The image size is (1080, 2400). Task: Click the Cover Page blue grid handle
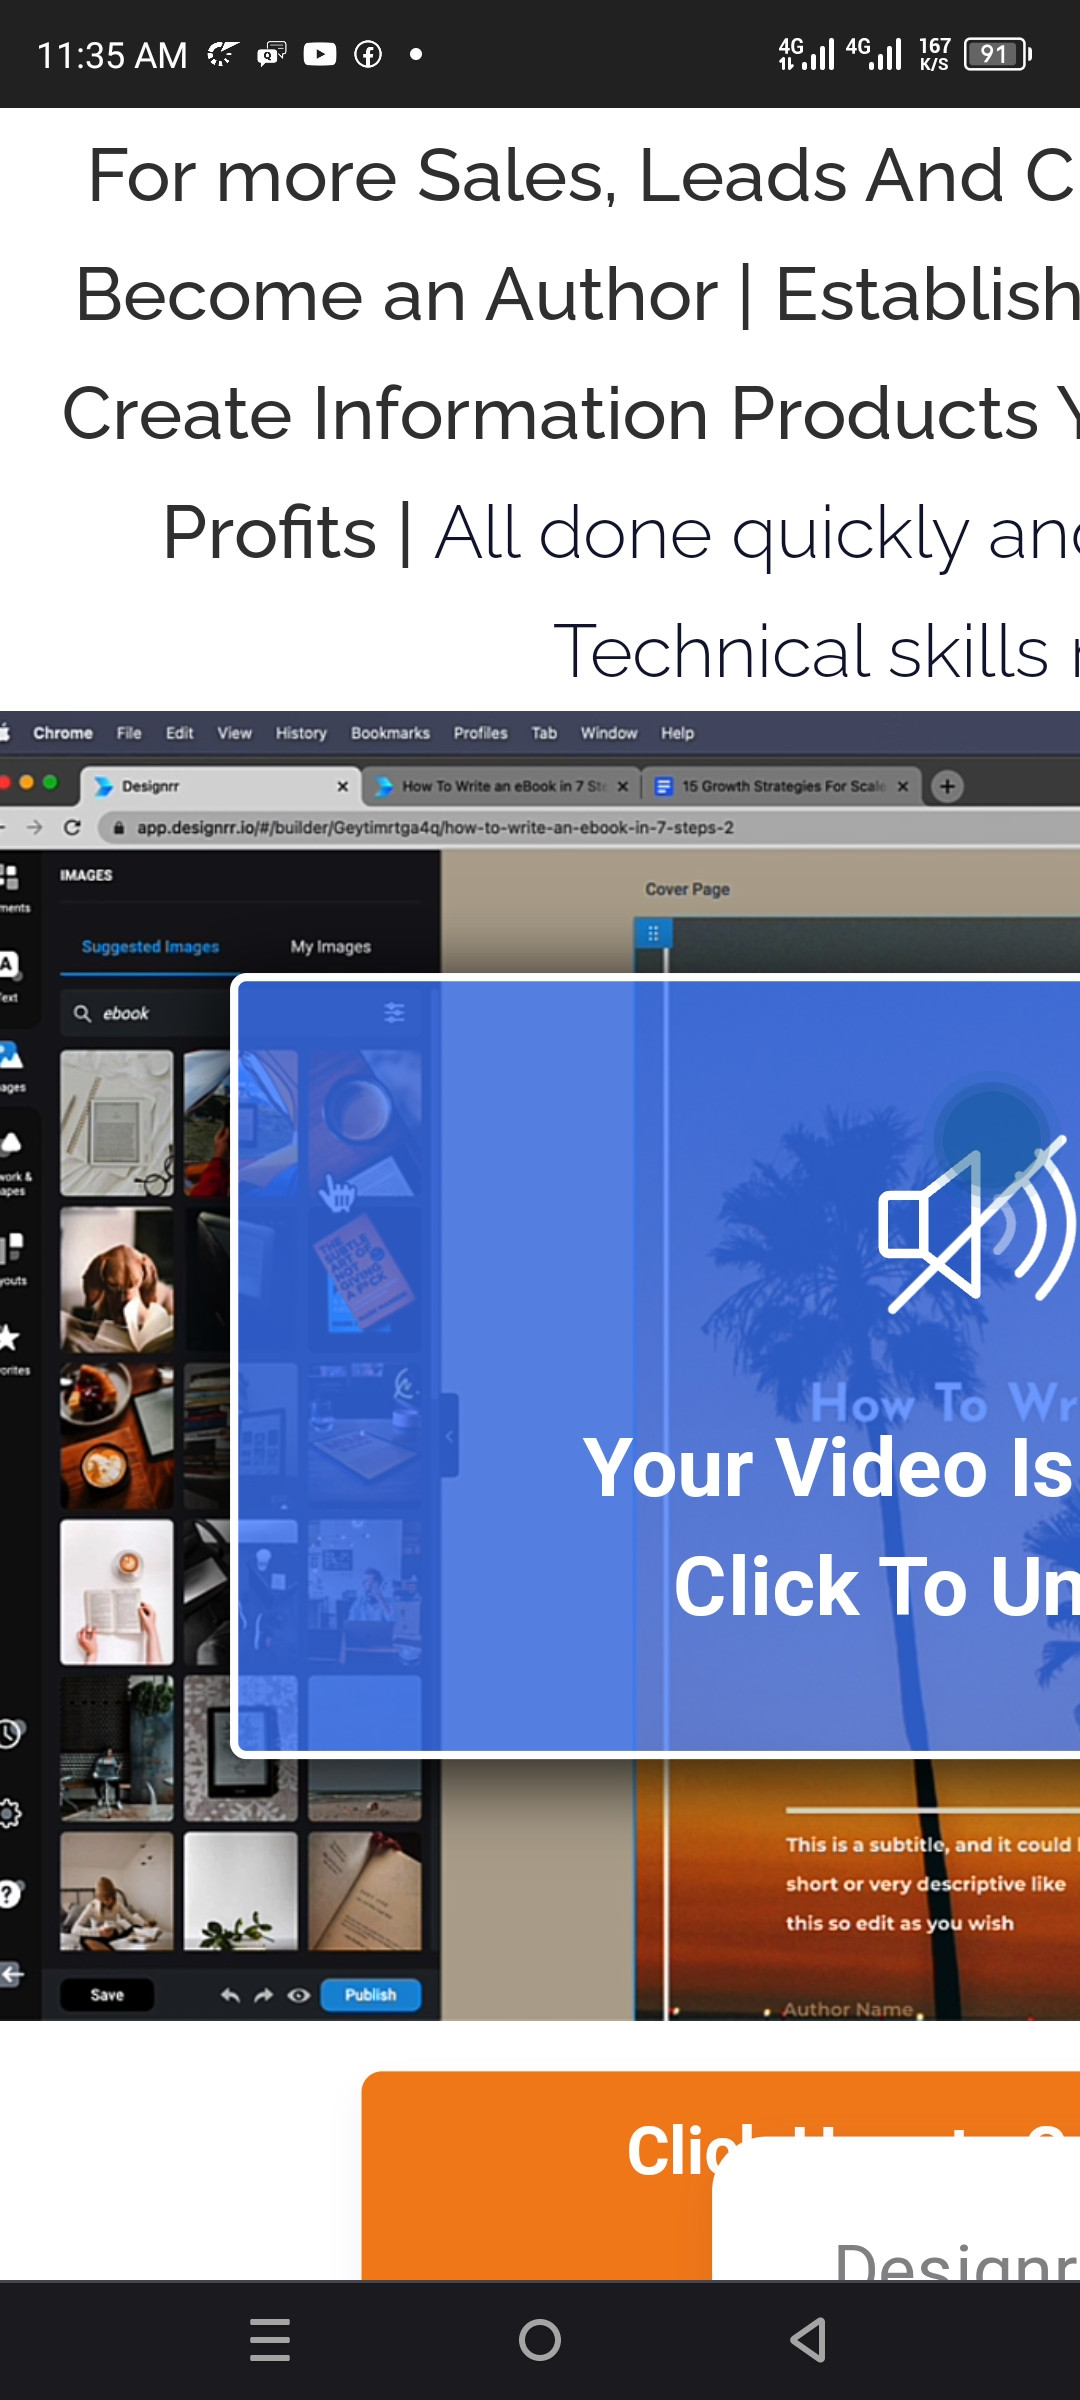653,933
